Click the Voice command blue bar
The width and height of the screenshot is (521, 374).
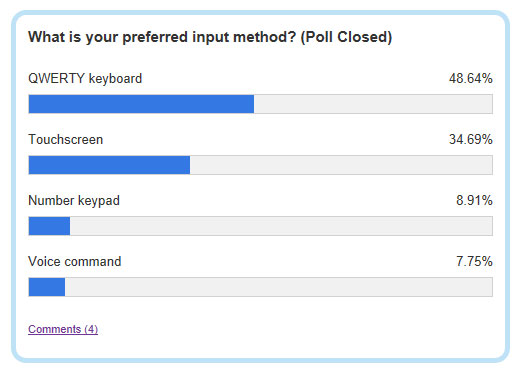pyautogui.click(x=47, y=287)
